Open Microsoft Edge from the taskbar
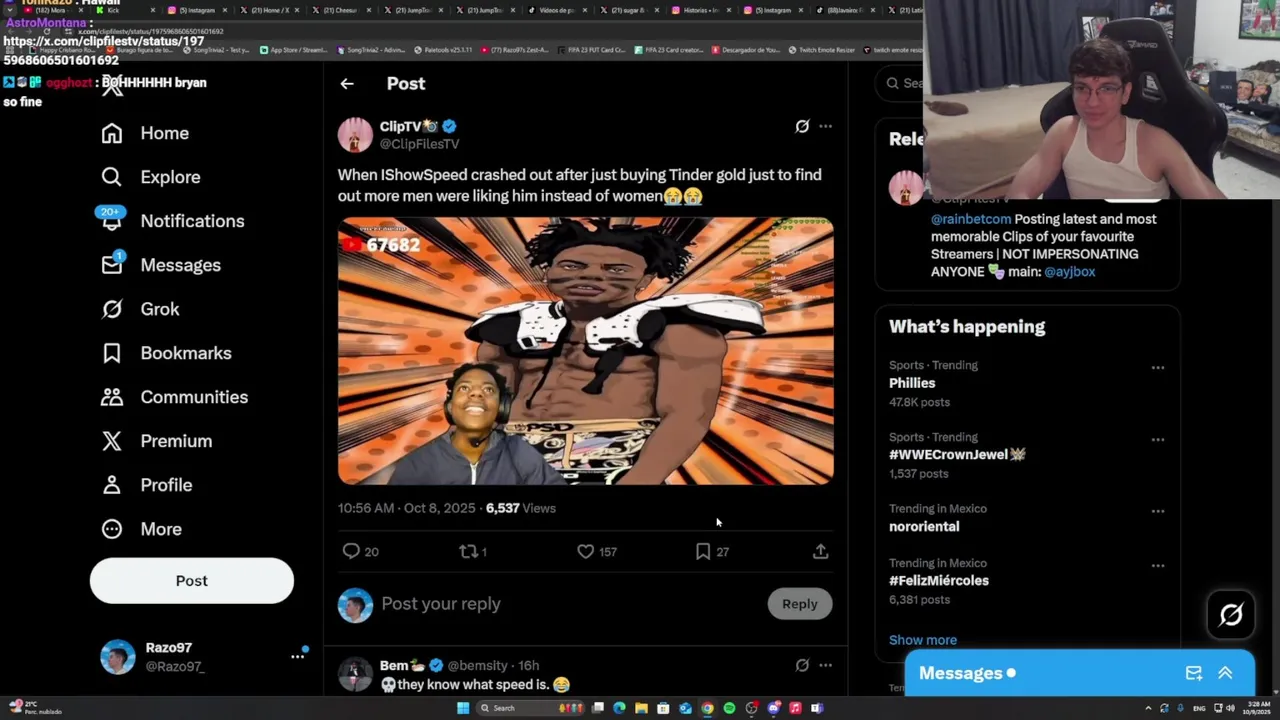 pos(619,708)
